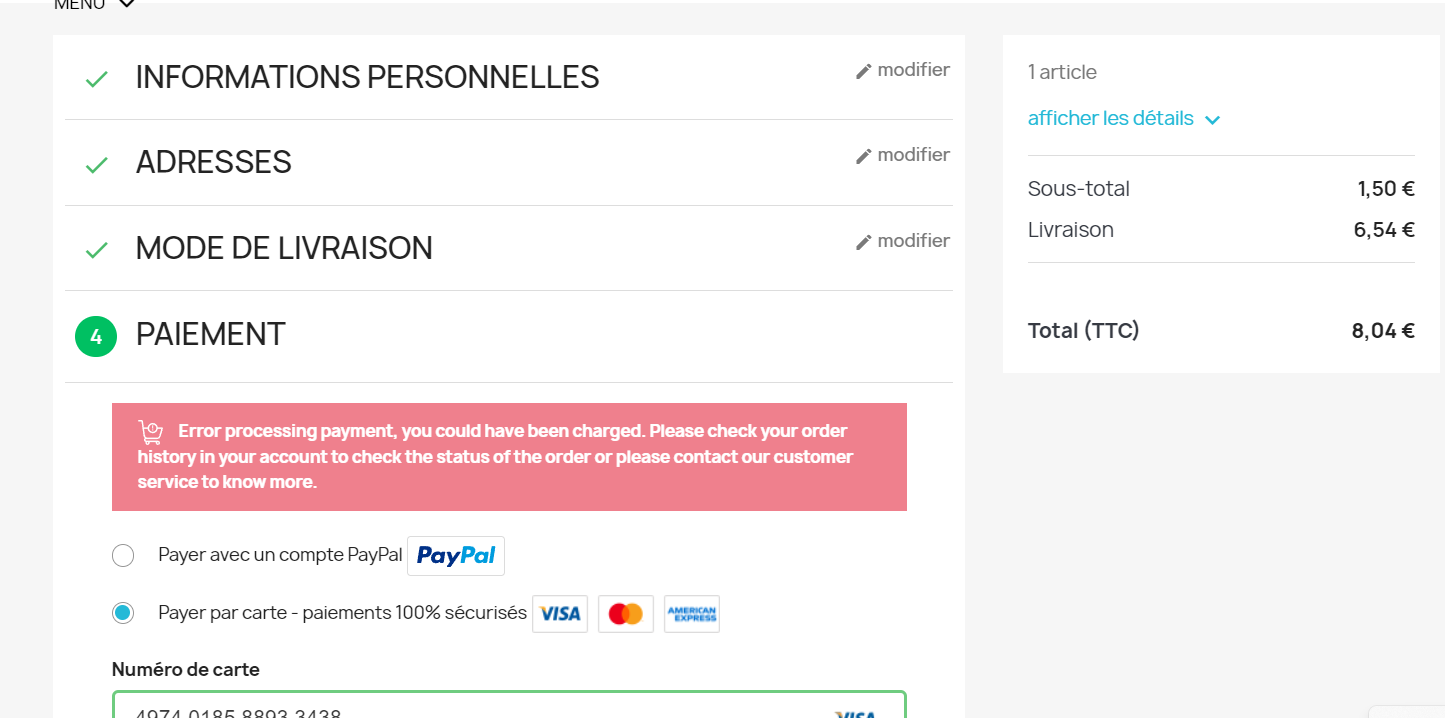Click pencil icon in Mode de Livraison row
This screenshot has width=1445, height=718.
pos(864,242)
